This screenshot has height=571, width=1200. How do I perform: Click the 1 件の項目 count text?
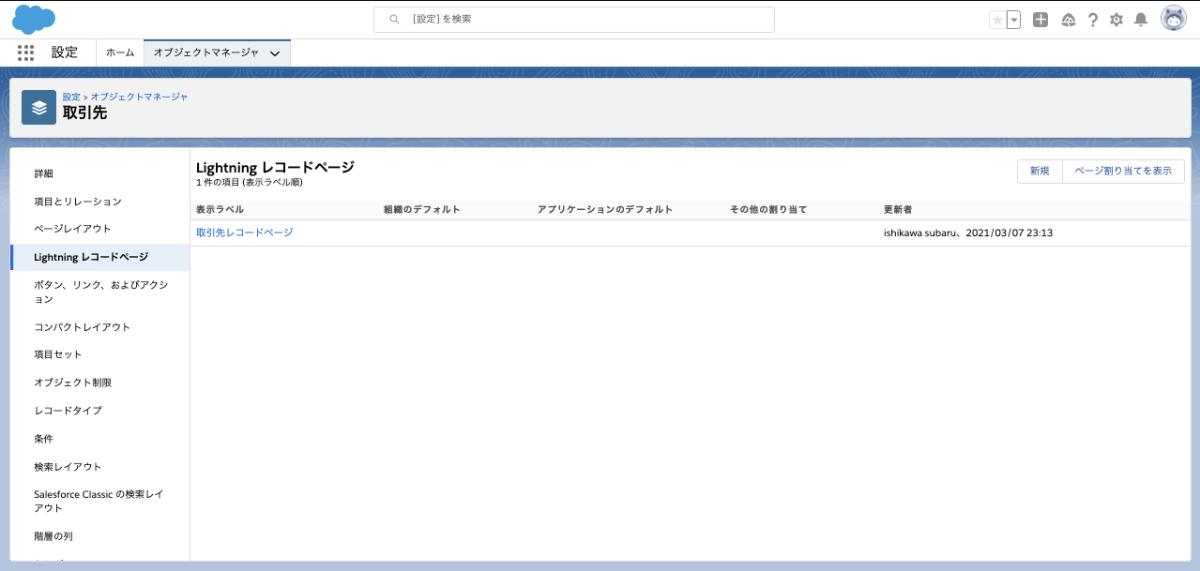[249, 183]
